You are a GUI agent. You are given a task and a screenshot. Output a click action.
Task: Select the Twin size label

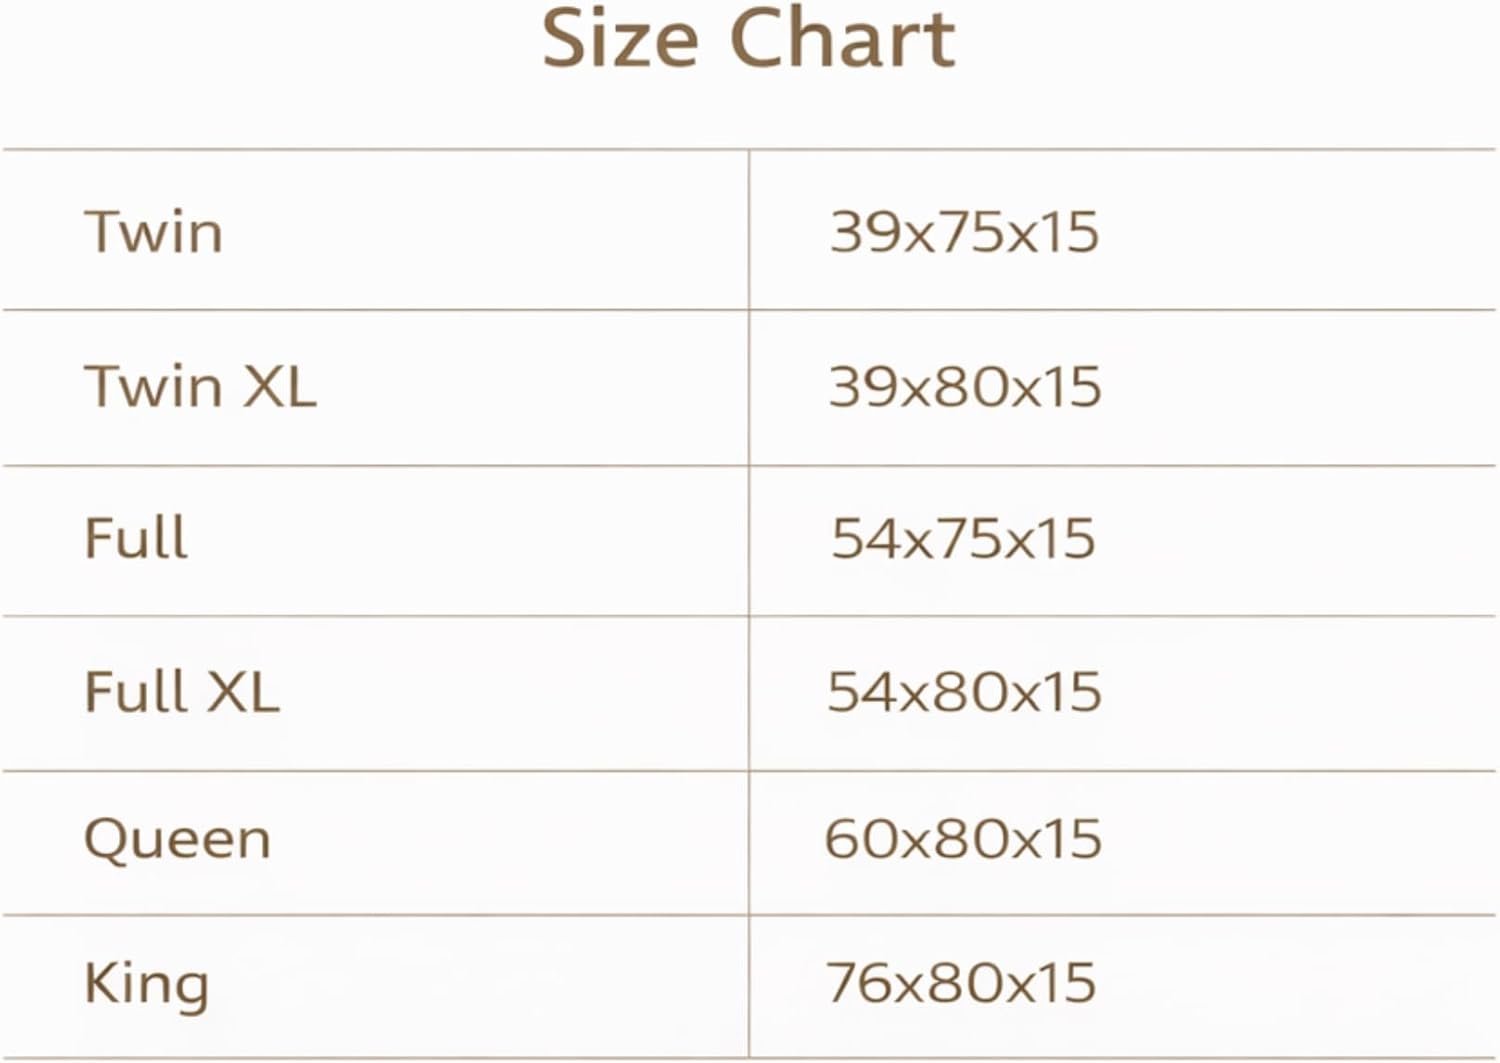[x=153, y=233]
